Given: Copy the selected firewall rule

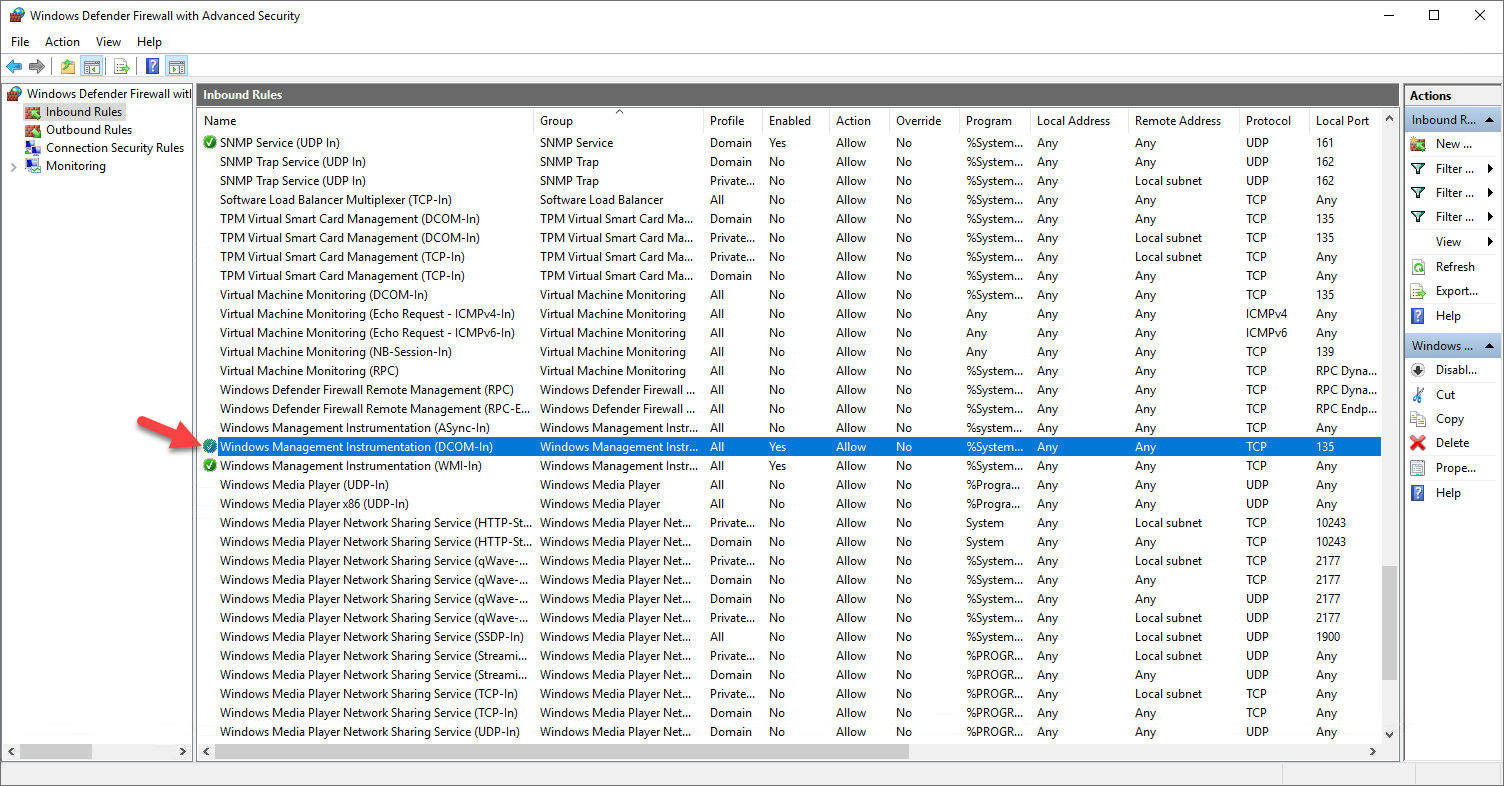Looking at the screenshot, I should [x=1448, y=419].
